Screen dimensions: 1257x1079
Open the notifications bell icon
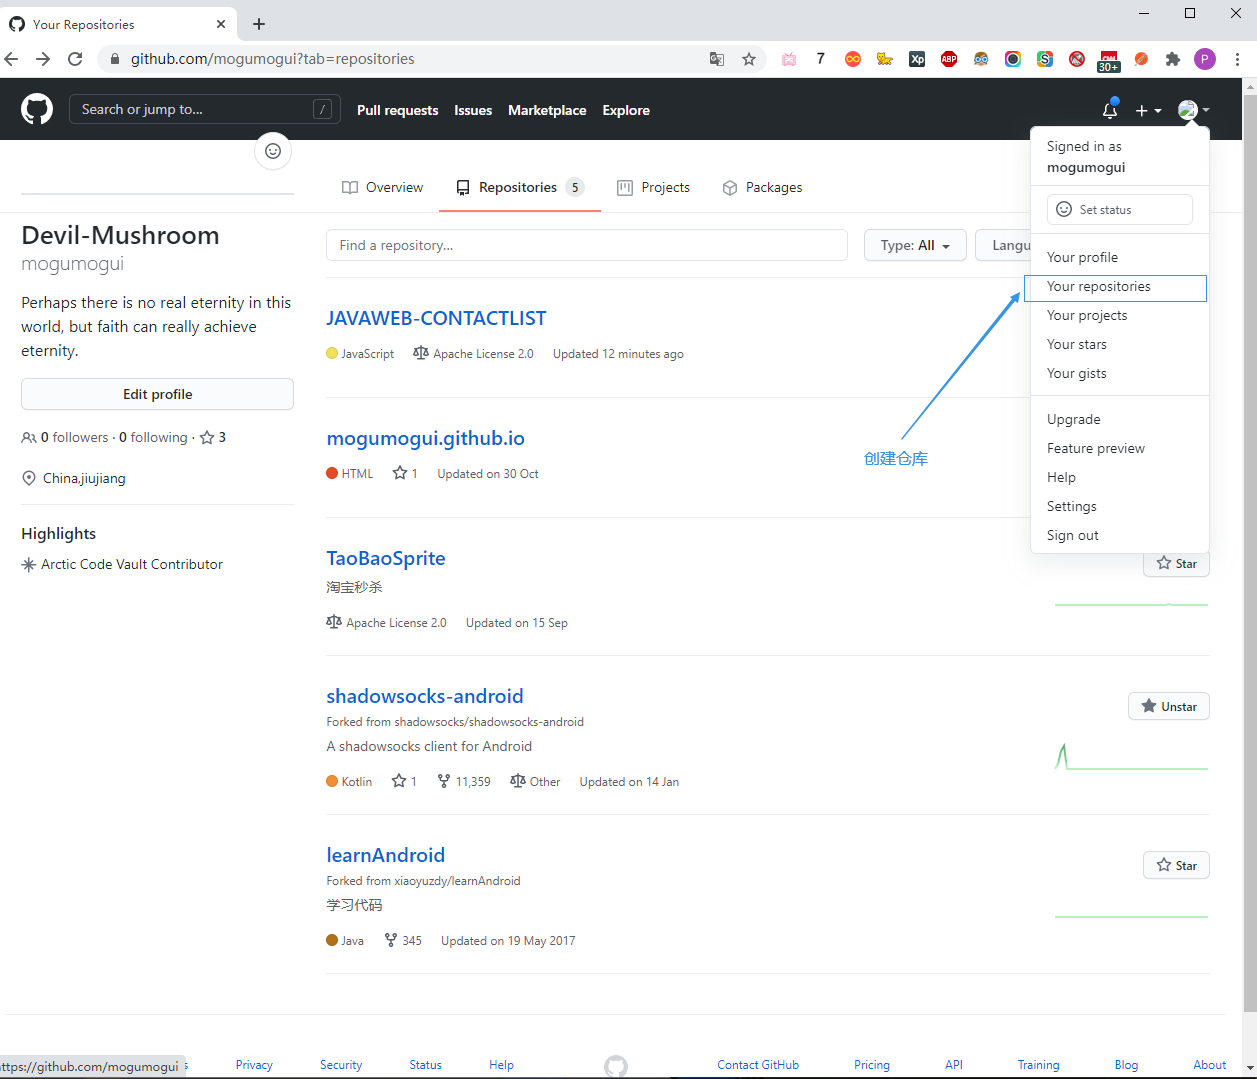[1110, 110]
